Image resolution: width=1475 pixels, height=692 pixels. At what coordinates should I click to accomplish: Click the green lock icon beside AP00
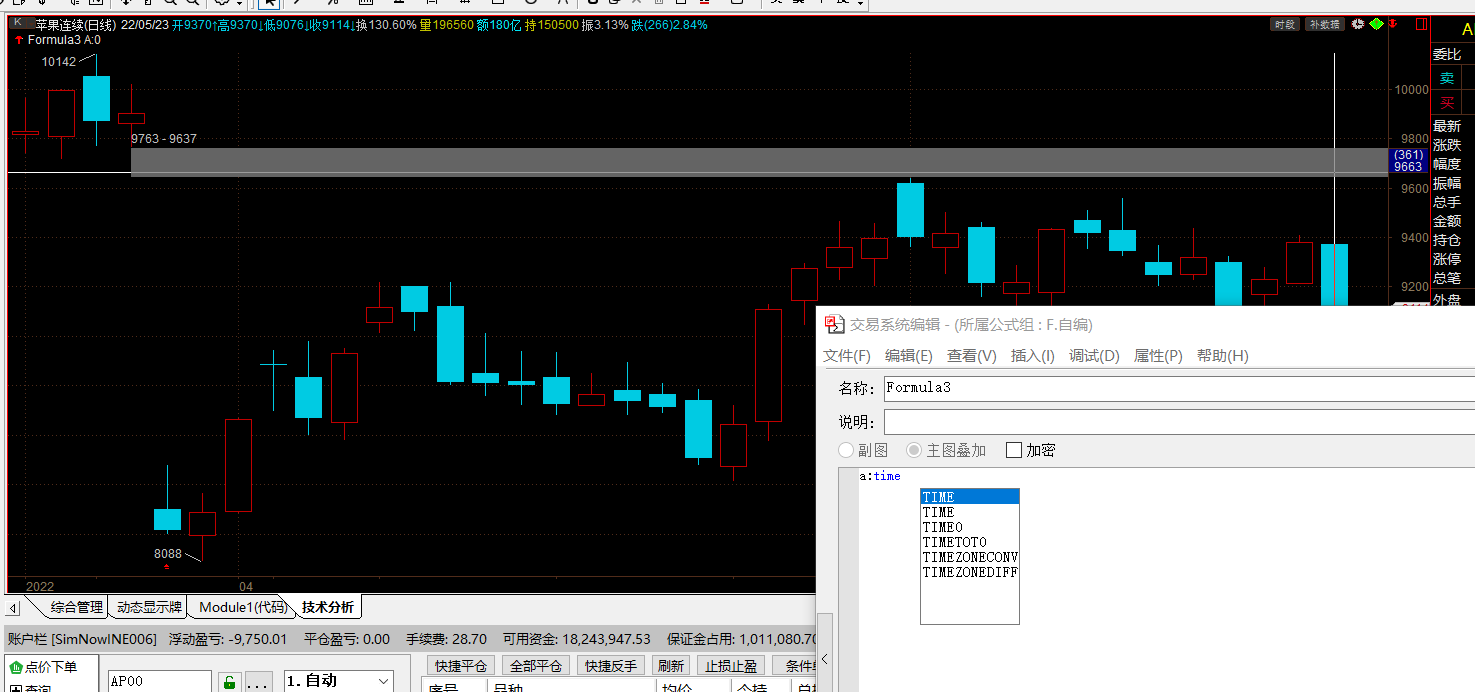coord(229,683)
